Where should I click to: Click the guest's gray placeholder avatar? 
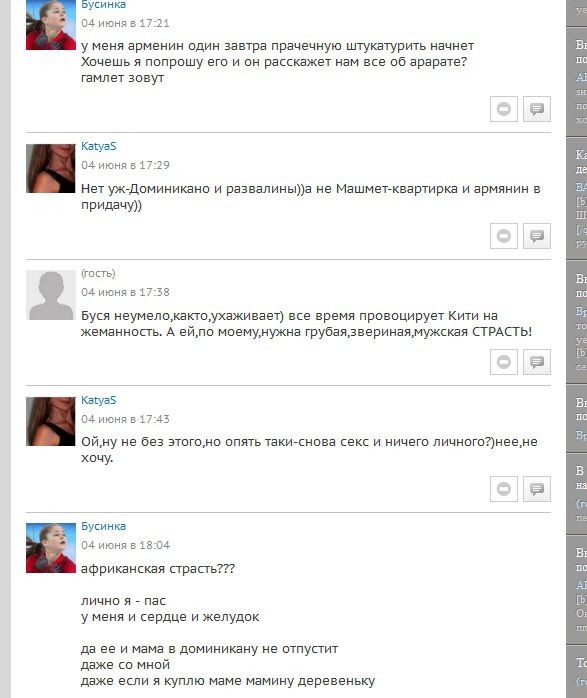coord(51,295)
